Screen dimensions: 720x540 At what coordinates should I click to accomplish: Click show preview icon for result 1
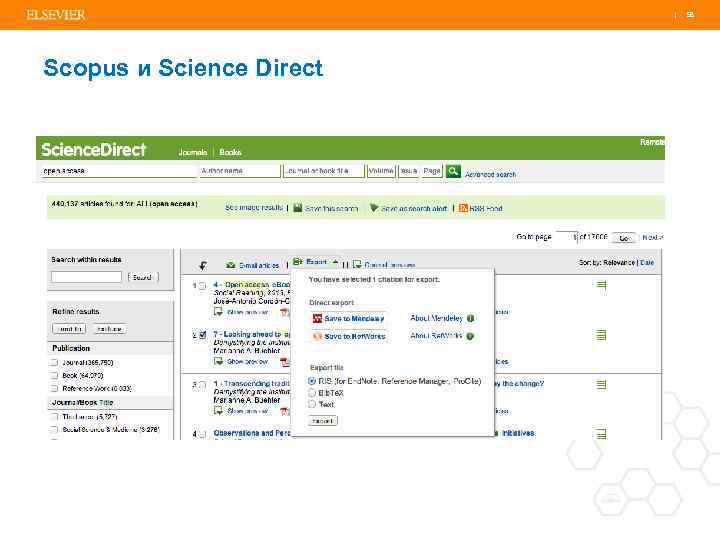pos(218,312)
